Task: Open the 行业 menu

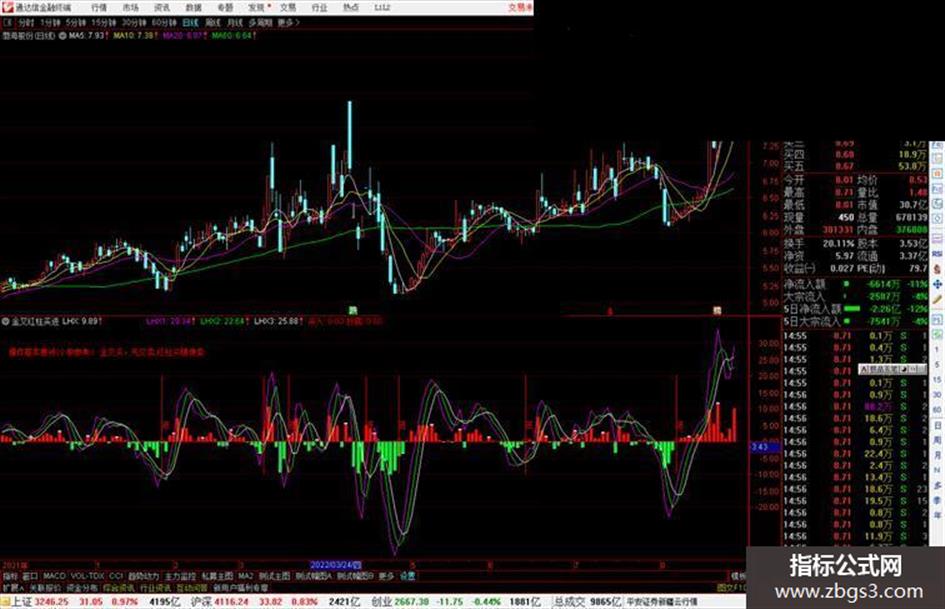Action: [319, 8]
